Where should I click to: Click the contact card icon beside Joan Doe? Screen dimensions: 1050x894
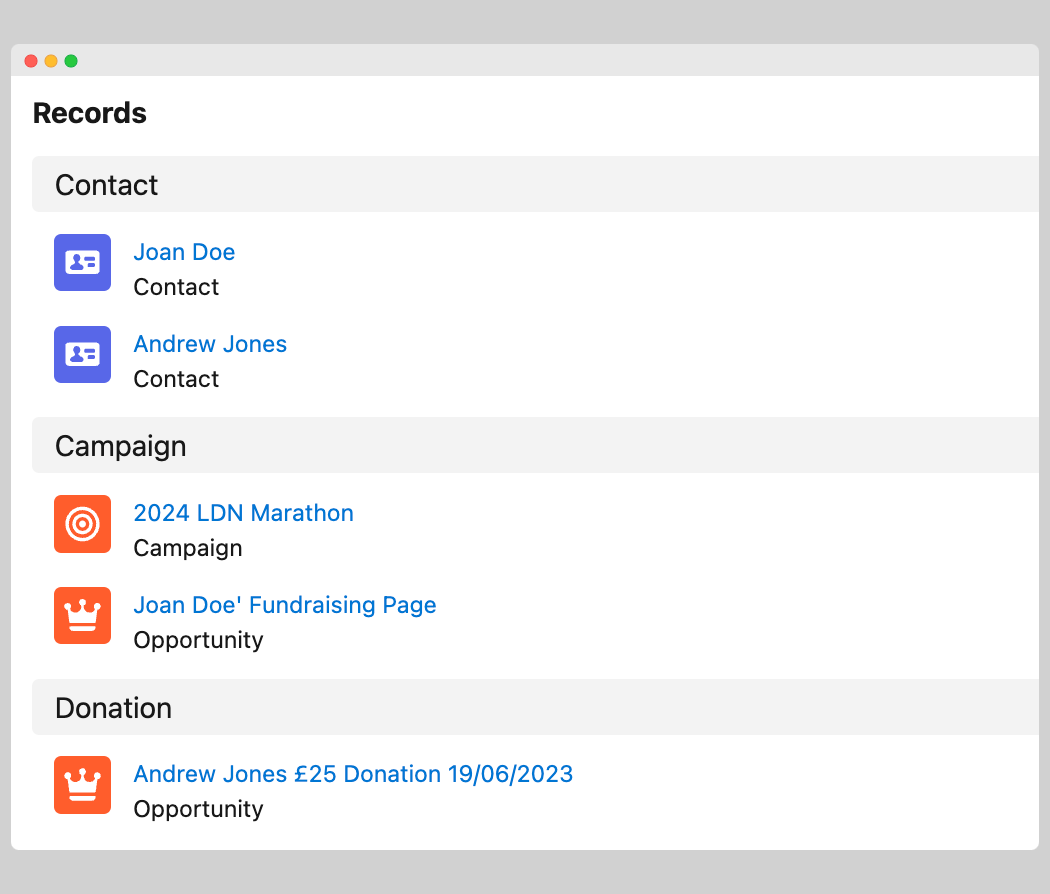point(82,263)
